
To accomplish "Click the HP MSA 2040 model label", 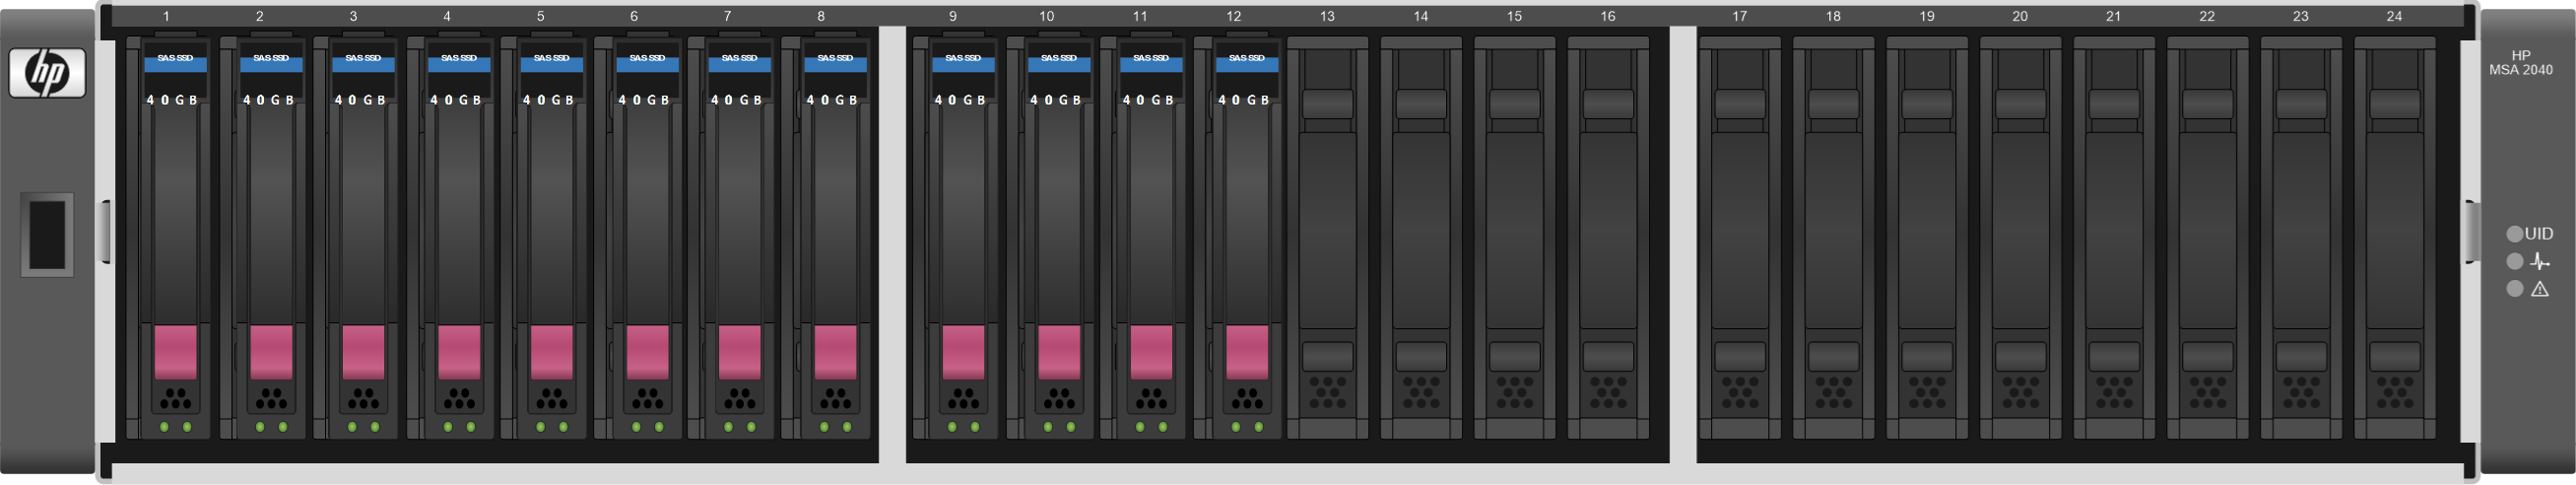I will point(2520,63).
